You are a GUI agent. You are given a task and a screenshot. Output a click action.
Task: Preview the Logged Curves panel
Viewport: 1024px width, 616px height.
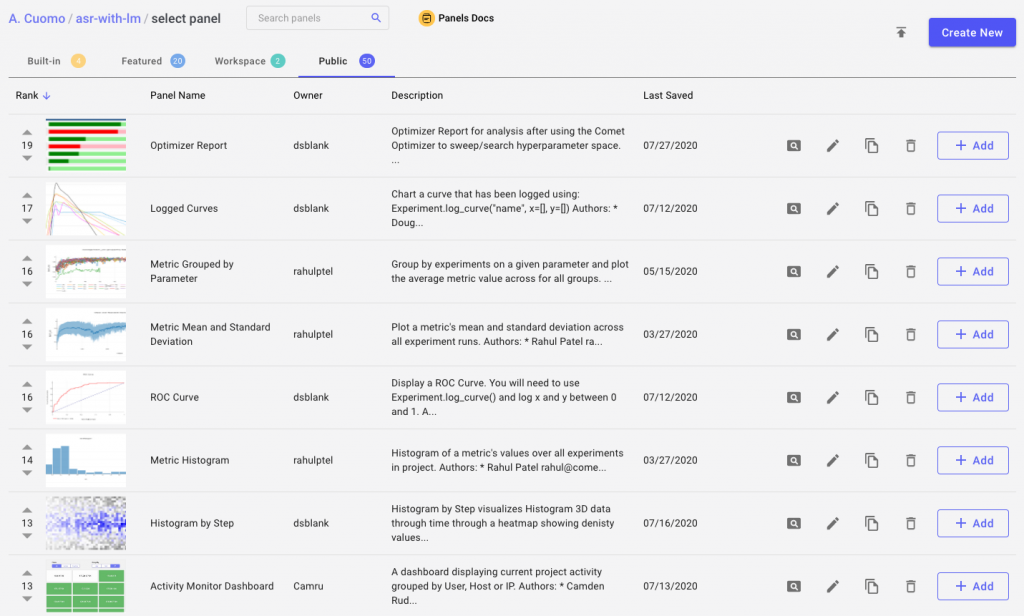click(x=793, y=209)
